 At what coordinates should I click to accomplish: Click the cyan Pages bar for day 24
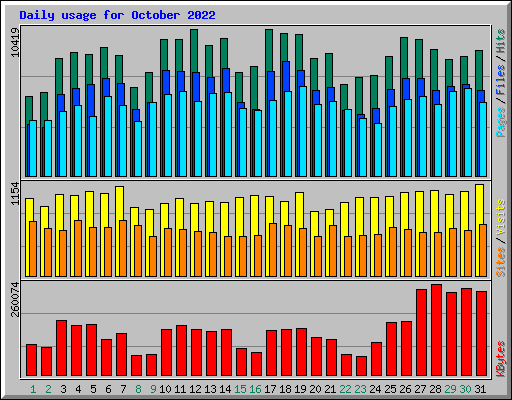(378, 150)
